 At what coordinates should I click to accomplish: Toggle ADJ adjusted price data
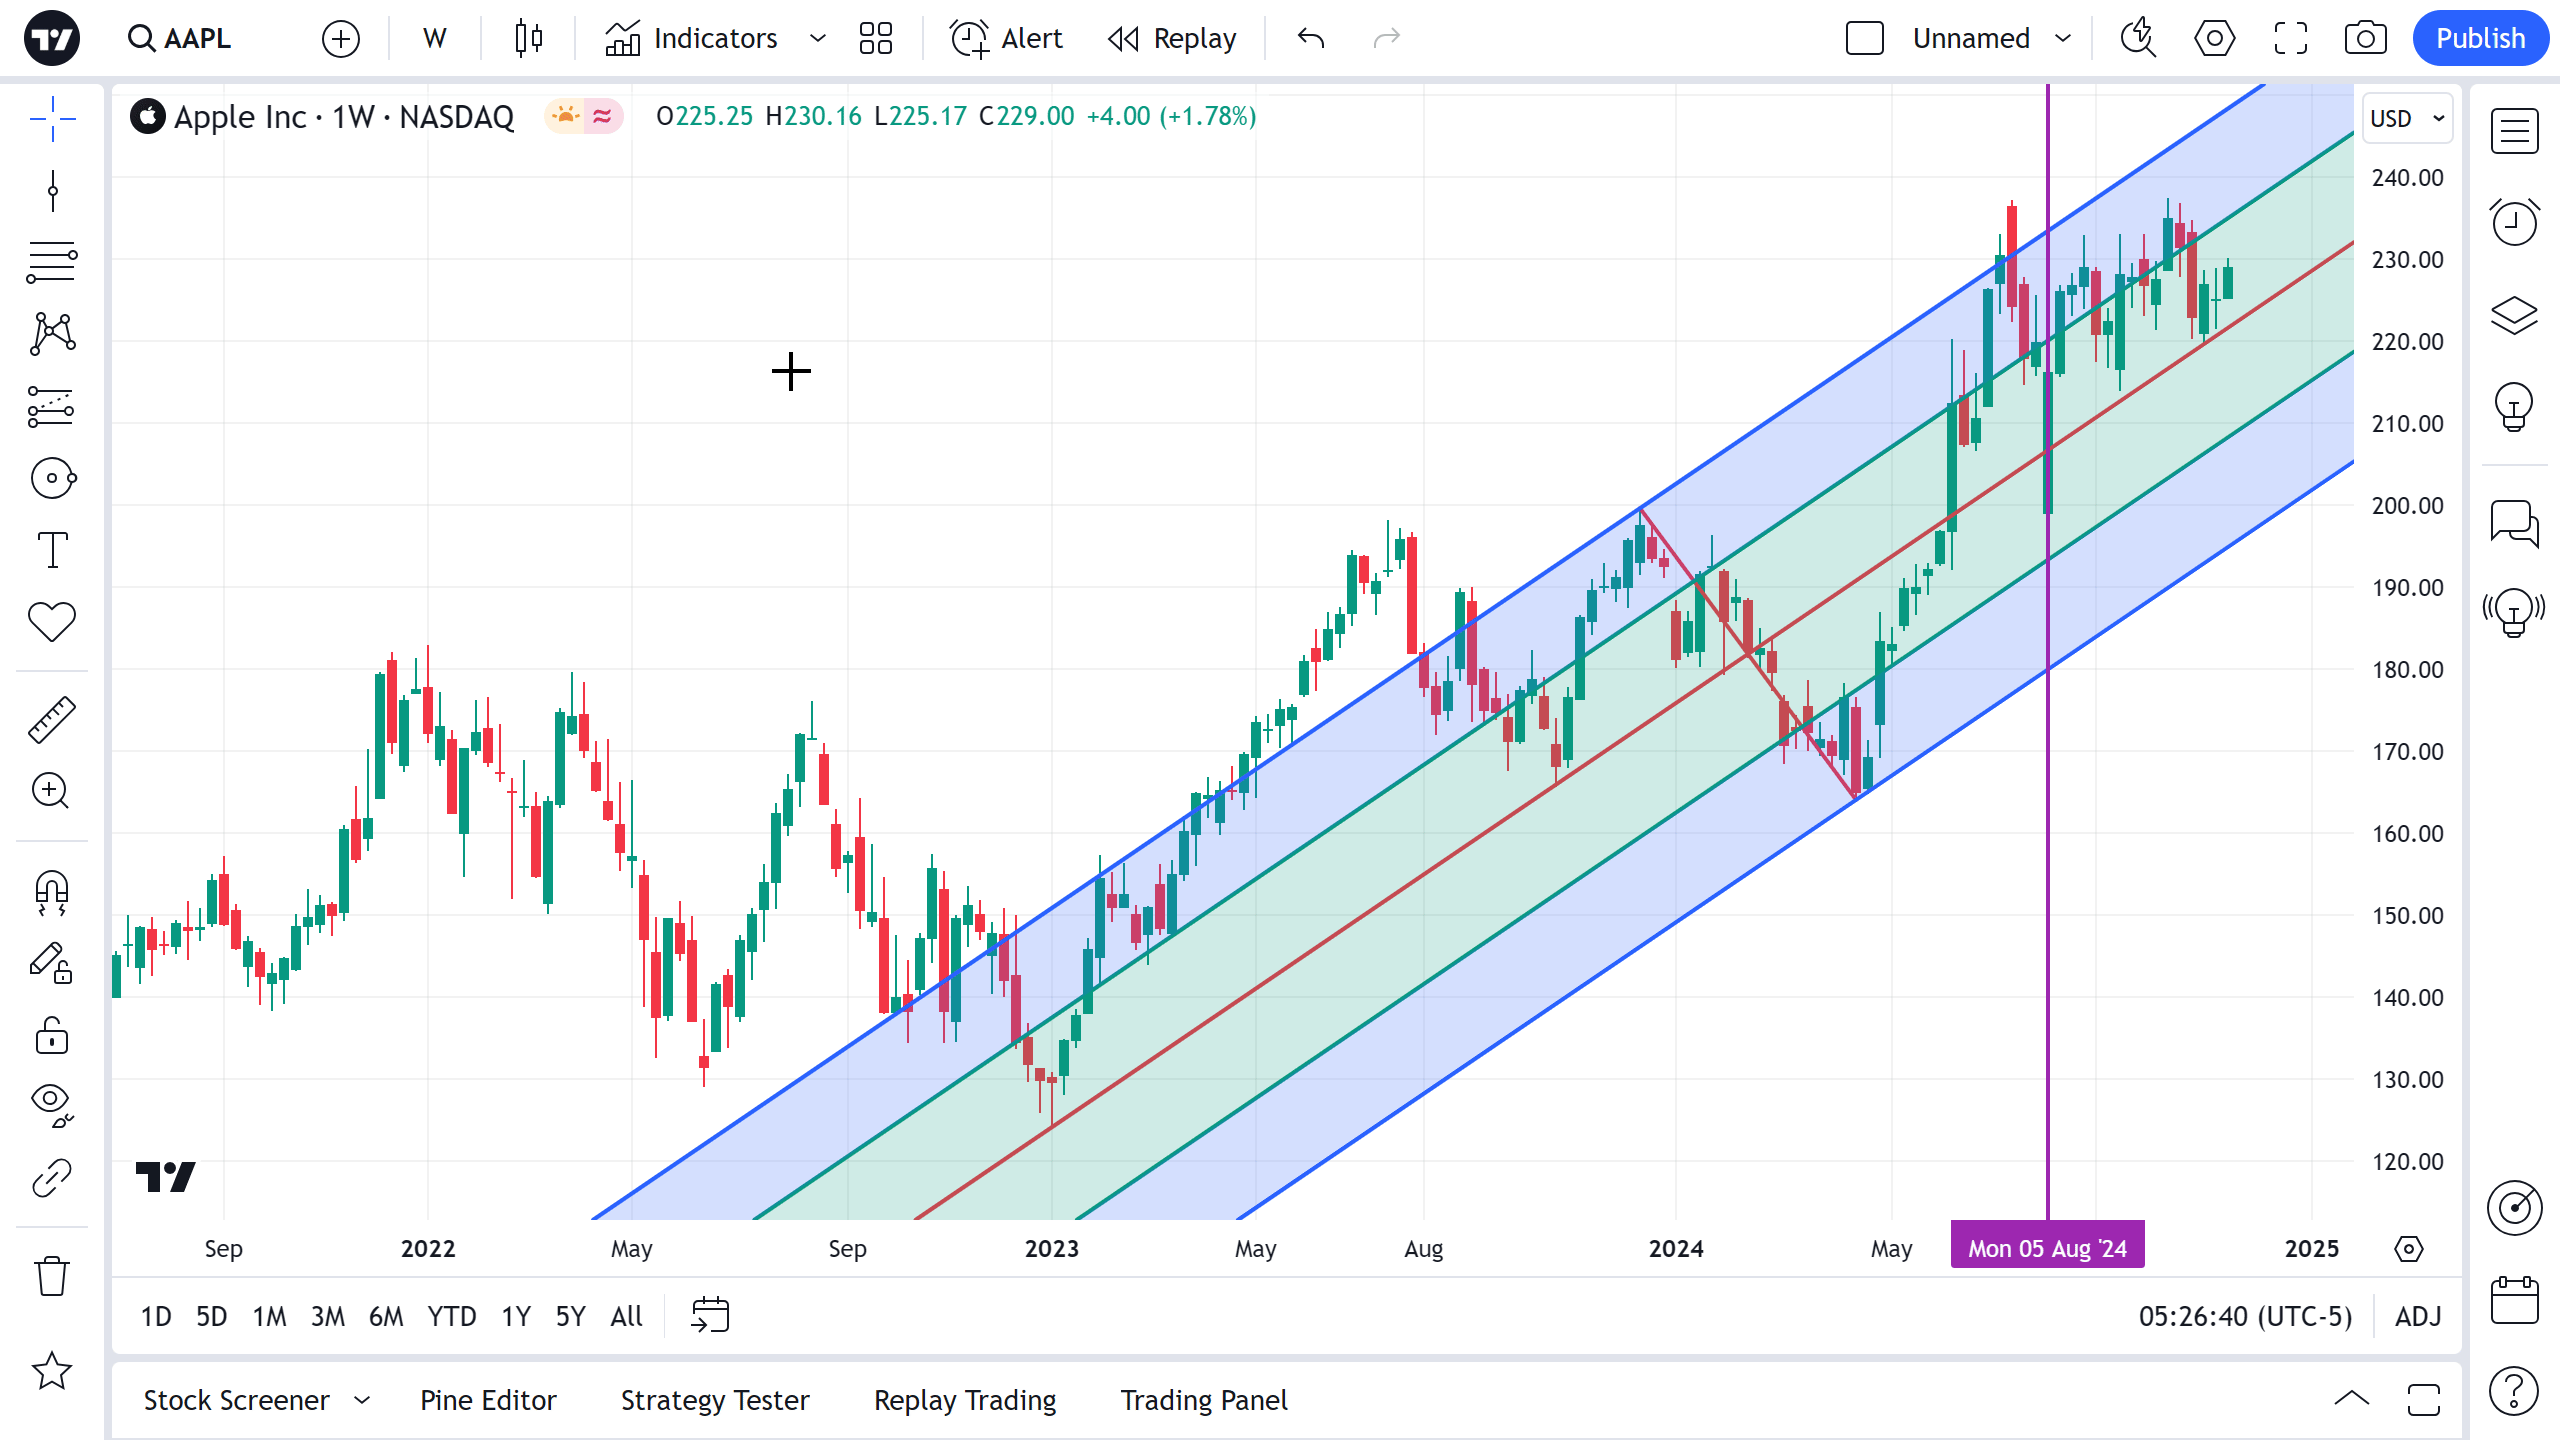(2418, 1316)
